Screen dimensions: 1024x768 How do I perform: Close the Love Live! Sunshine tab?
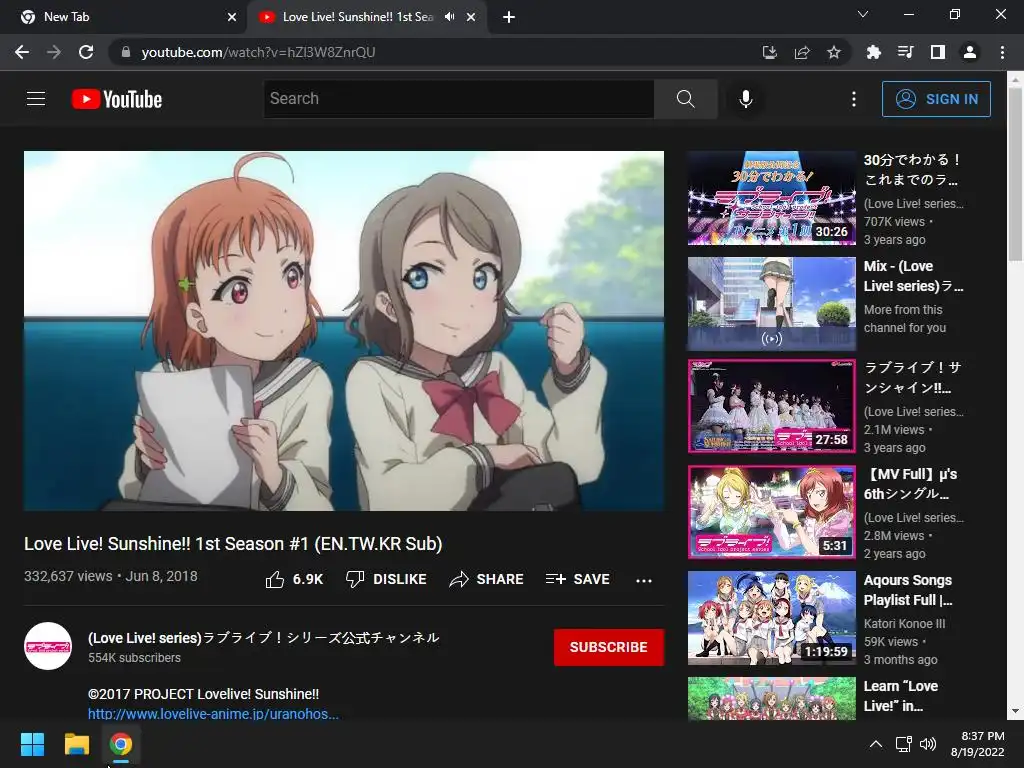point(471,17)
